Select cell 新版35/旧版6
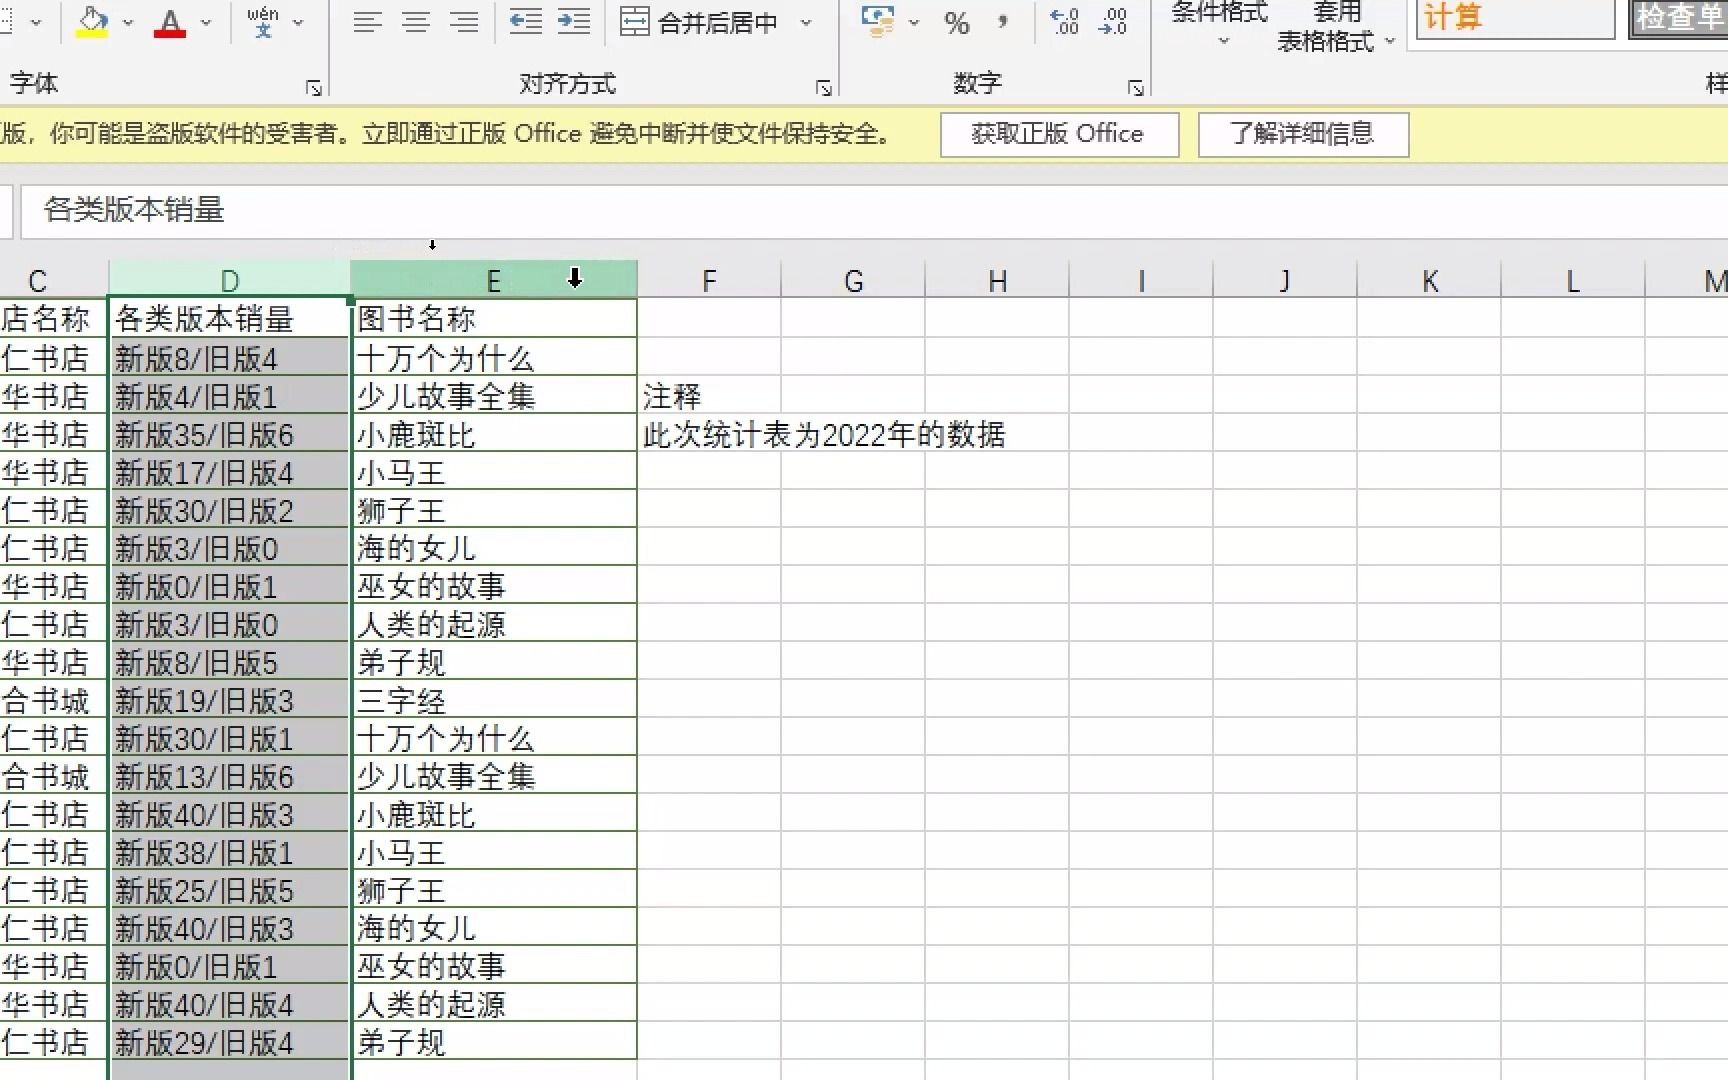 point(229,434)
